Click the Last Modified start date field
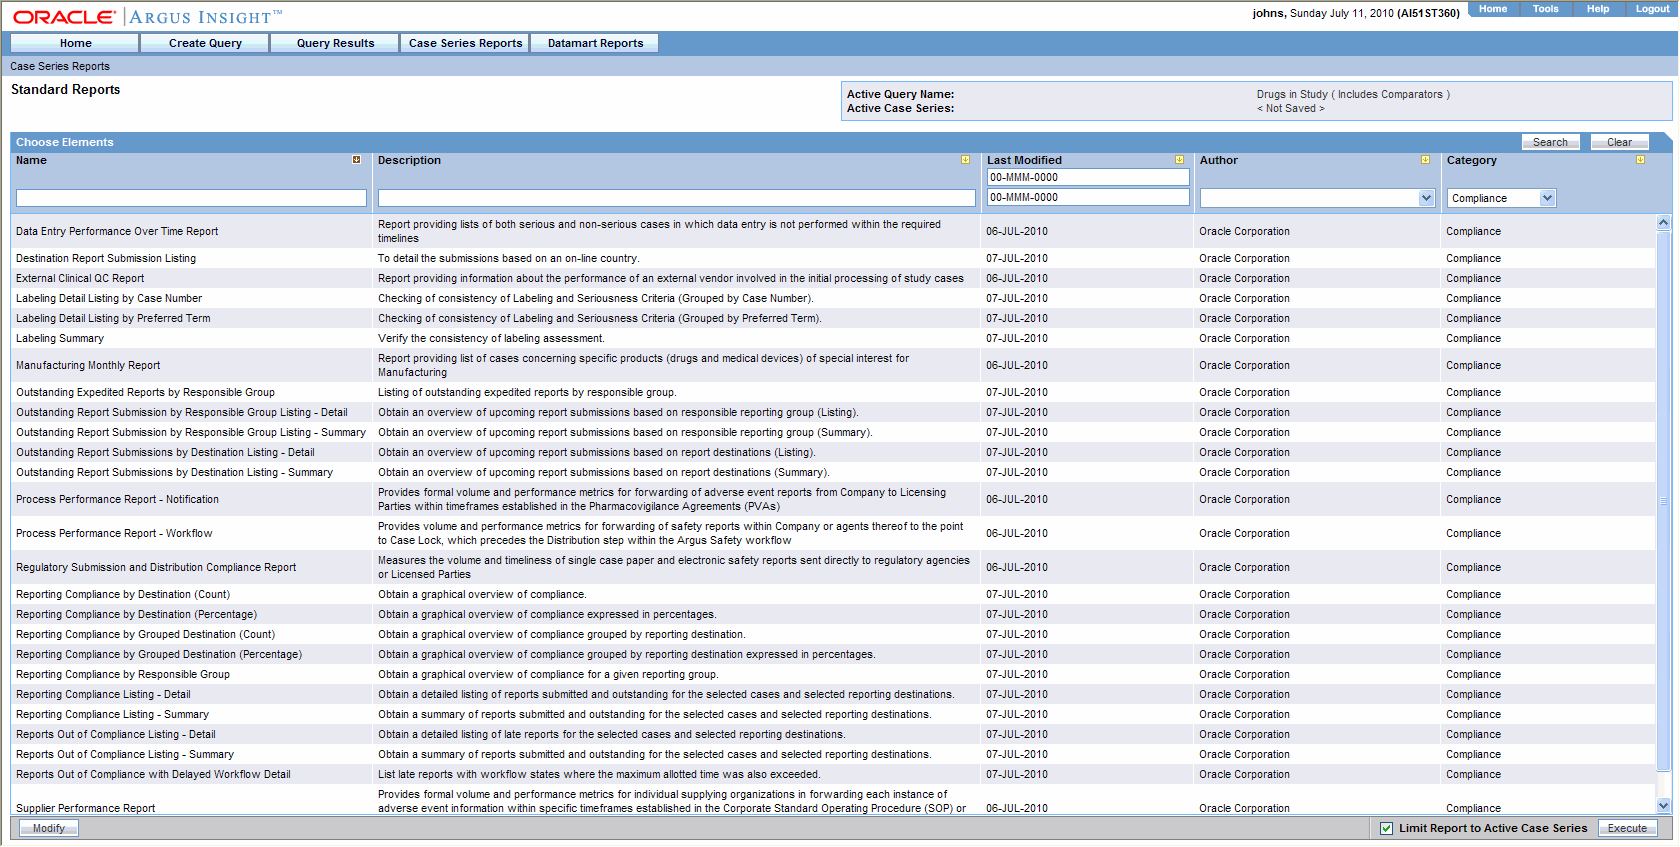The height and width of the screenshot is (847, 1680). coord(1088,177)
